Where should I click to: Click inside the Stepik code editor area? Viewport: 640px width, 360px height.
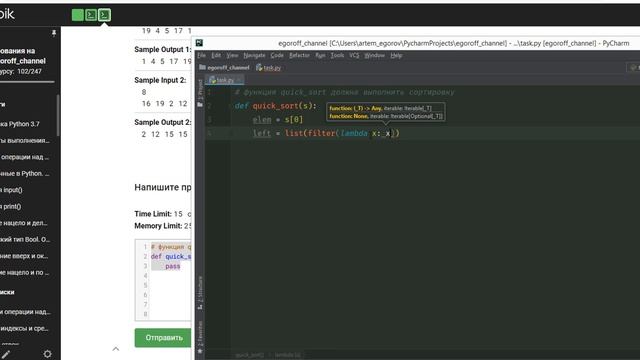coord(163,280)
